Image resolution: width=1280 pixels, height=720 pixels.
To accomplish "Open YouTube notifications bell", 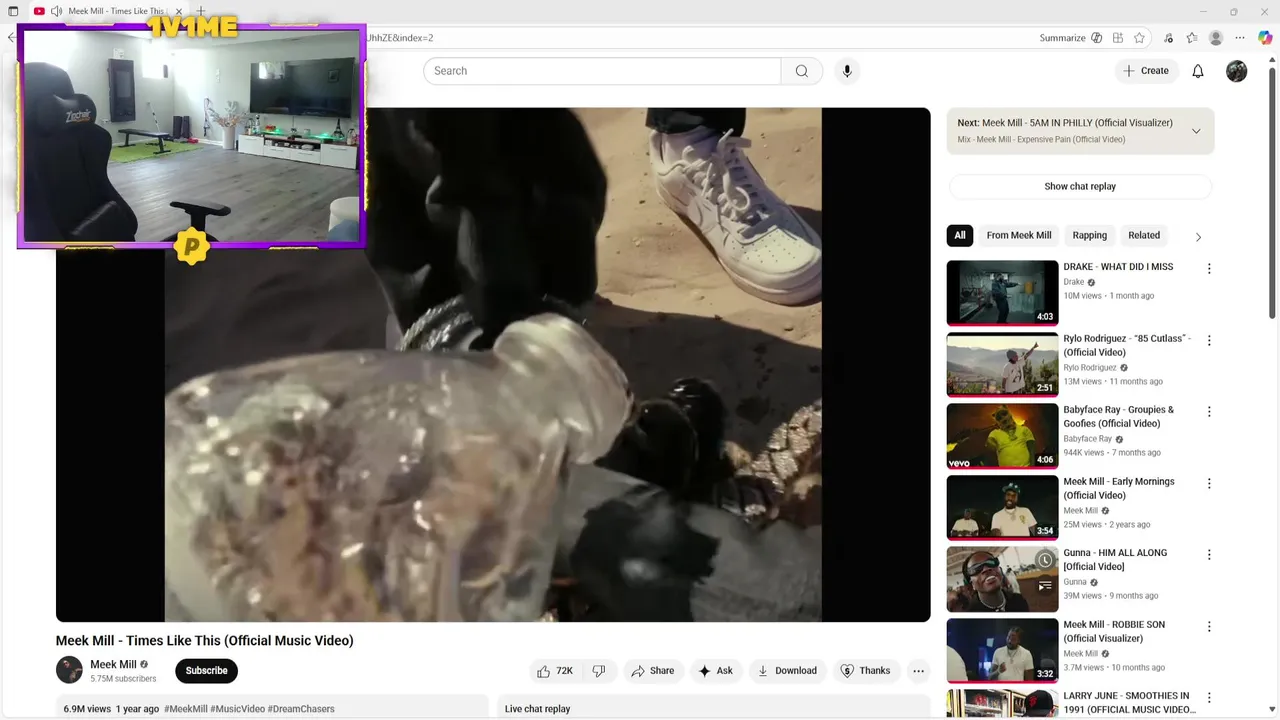I will 1198,71.
